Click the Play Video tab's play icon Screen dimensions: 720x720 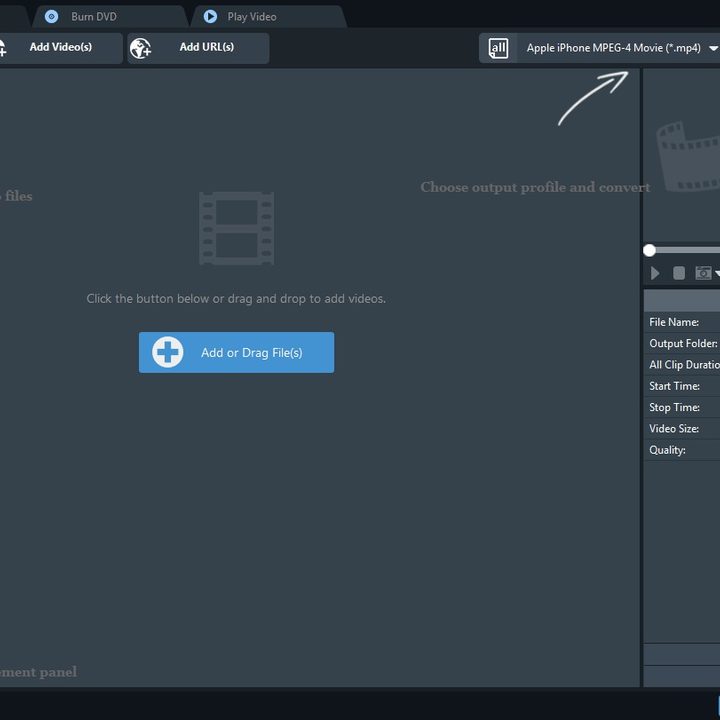210,17
